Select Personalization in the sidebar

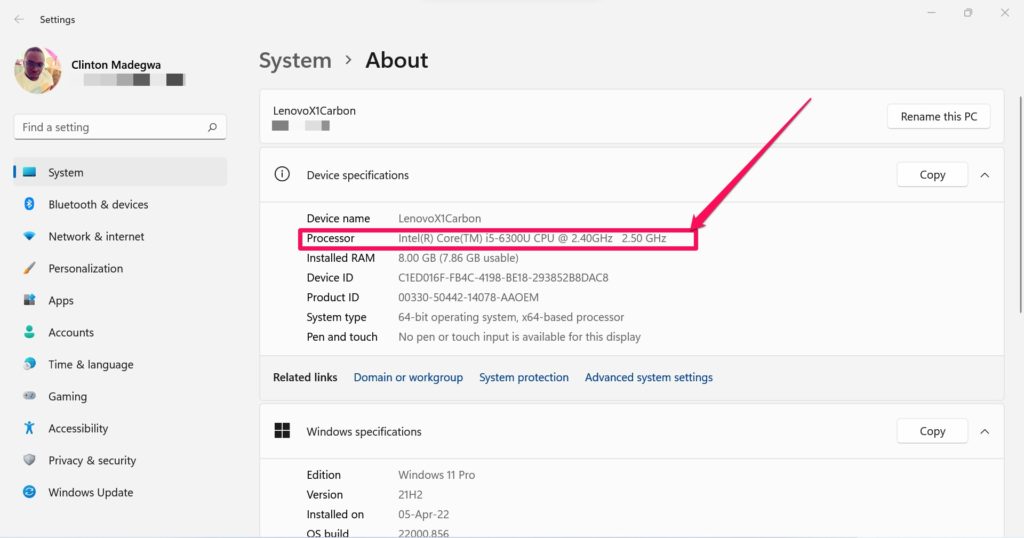(x=86, y=268)
